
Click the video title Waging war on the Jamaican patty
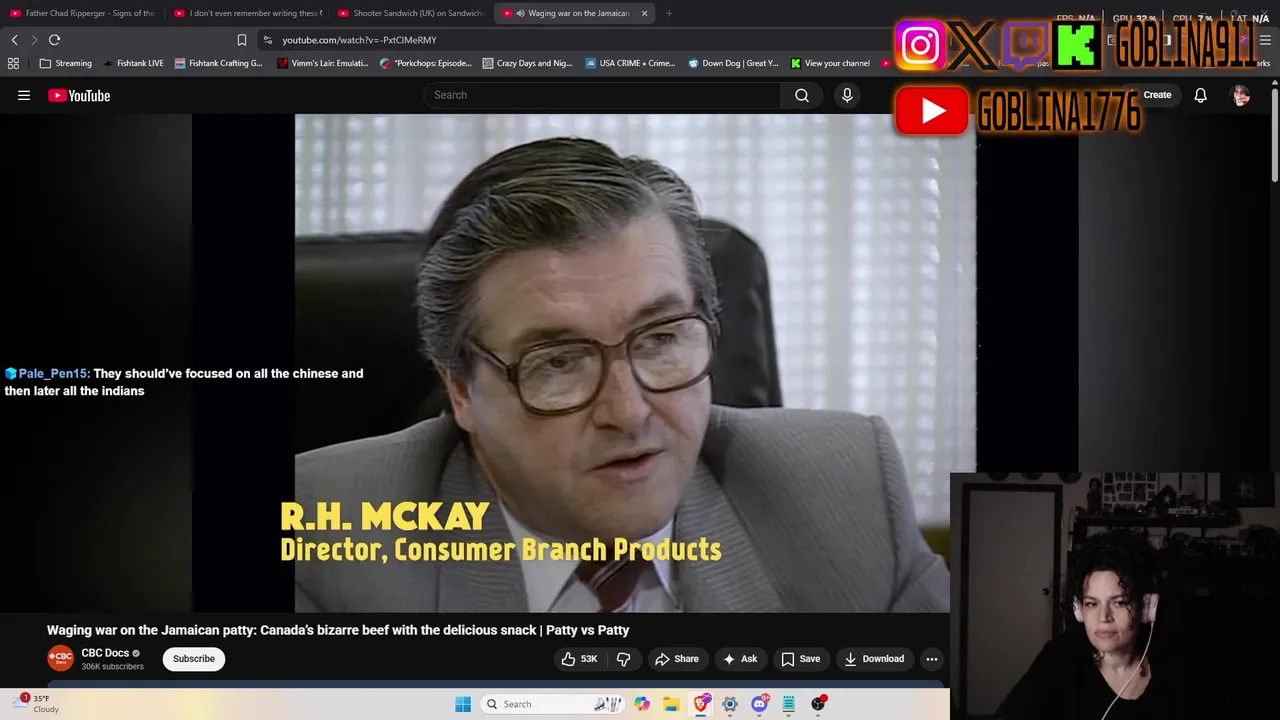click(x=338, y=630)
